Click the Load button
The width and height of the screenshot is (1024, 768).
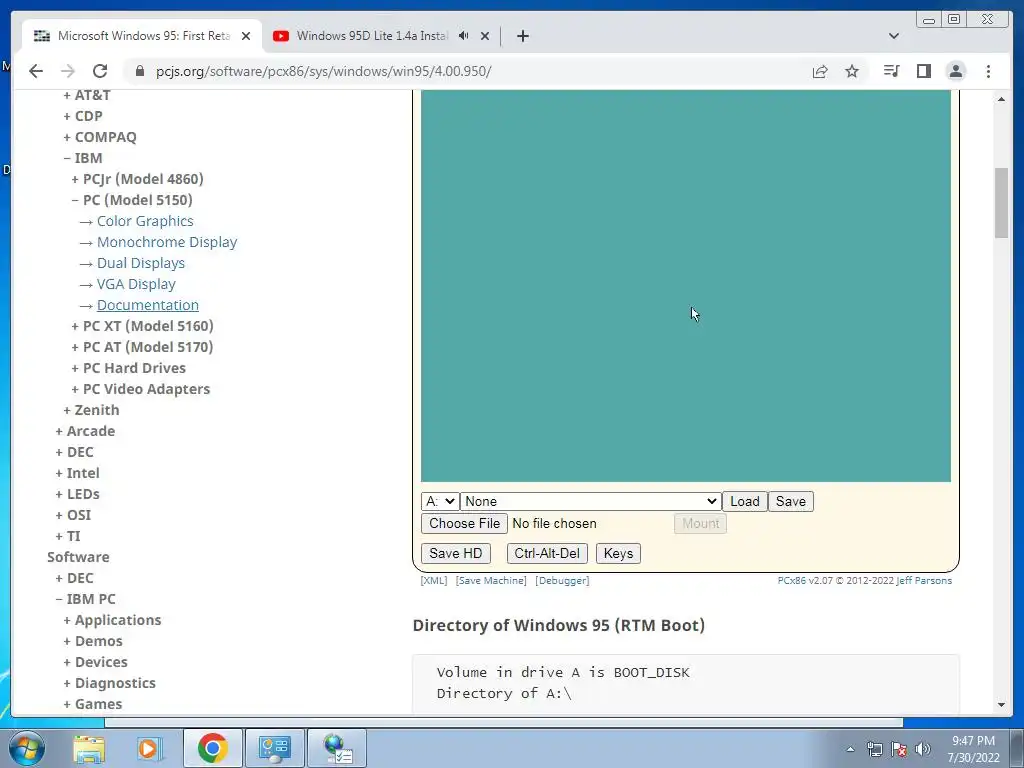click(x=744, y=502)
